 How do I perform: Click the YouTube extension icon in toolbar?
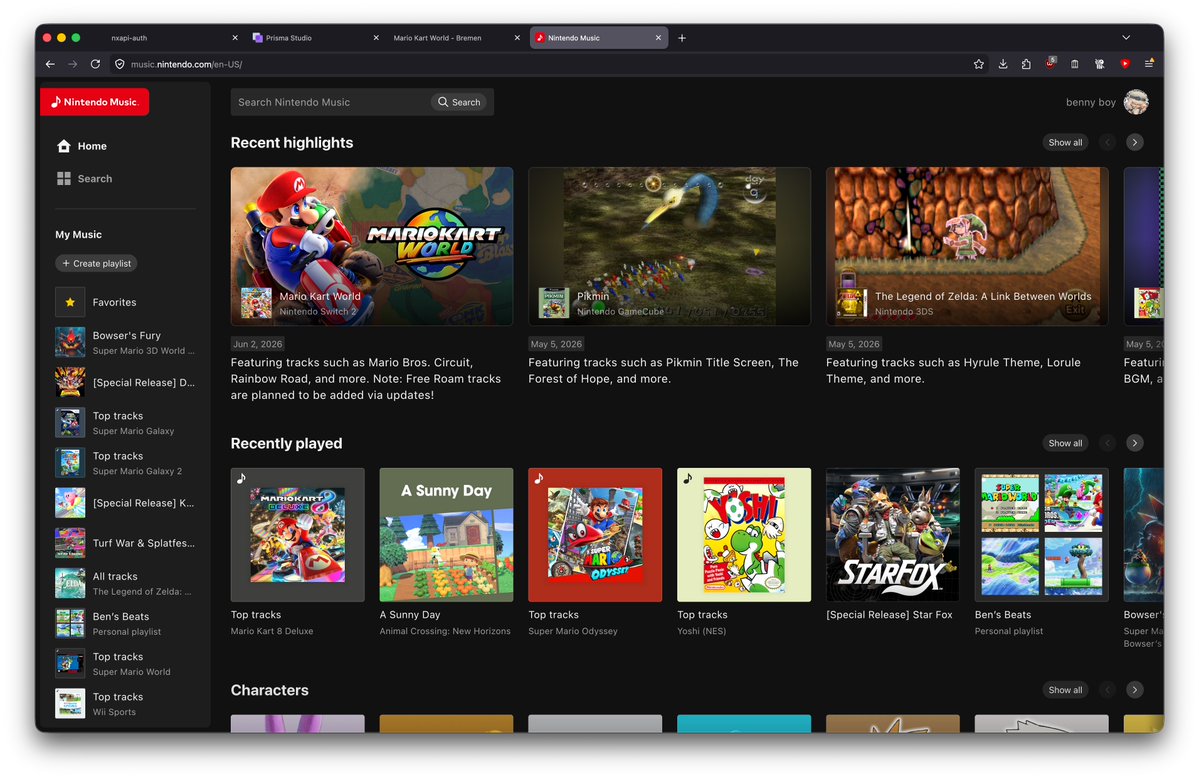coord(1125,64)
